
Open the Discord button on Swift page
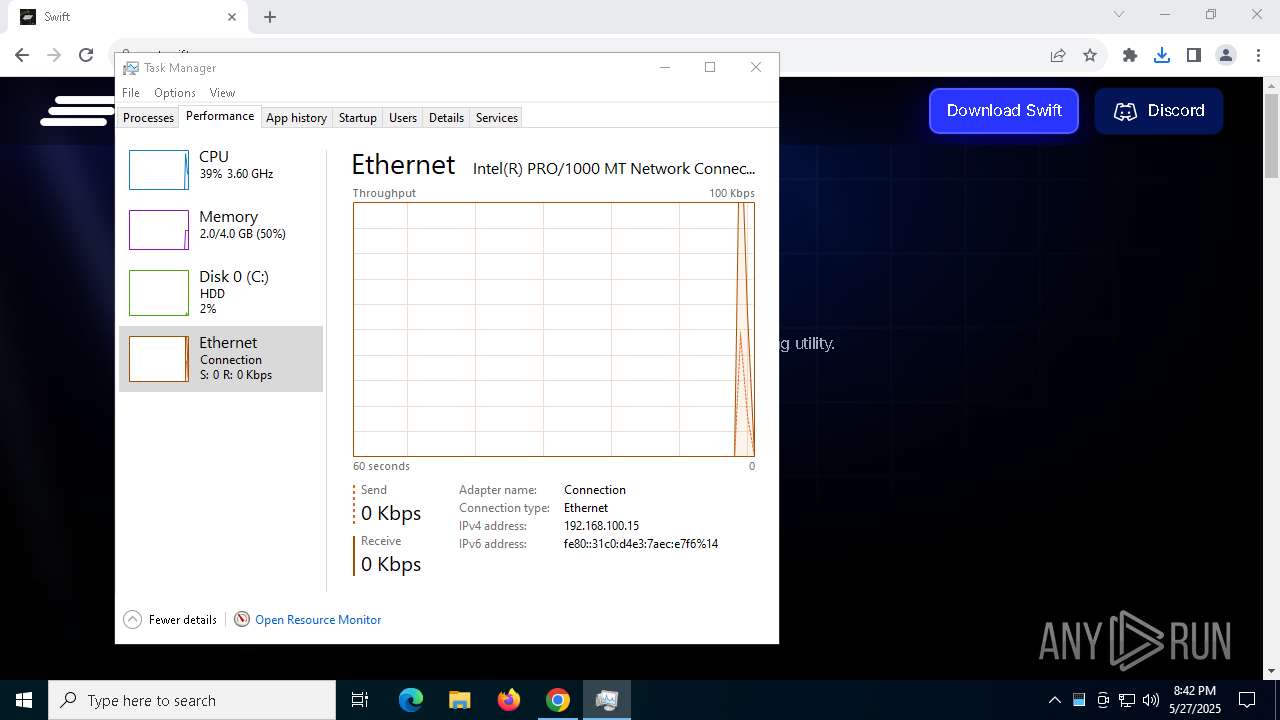[x=1159, y=111]
